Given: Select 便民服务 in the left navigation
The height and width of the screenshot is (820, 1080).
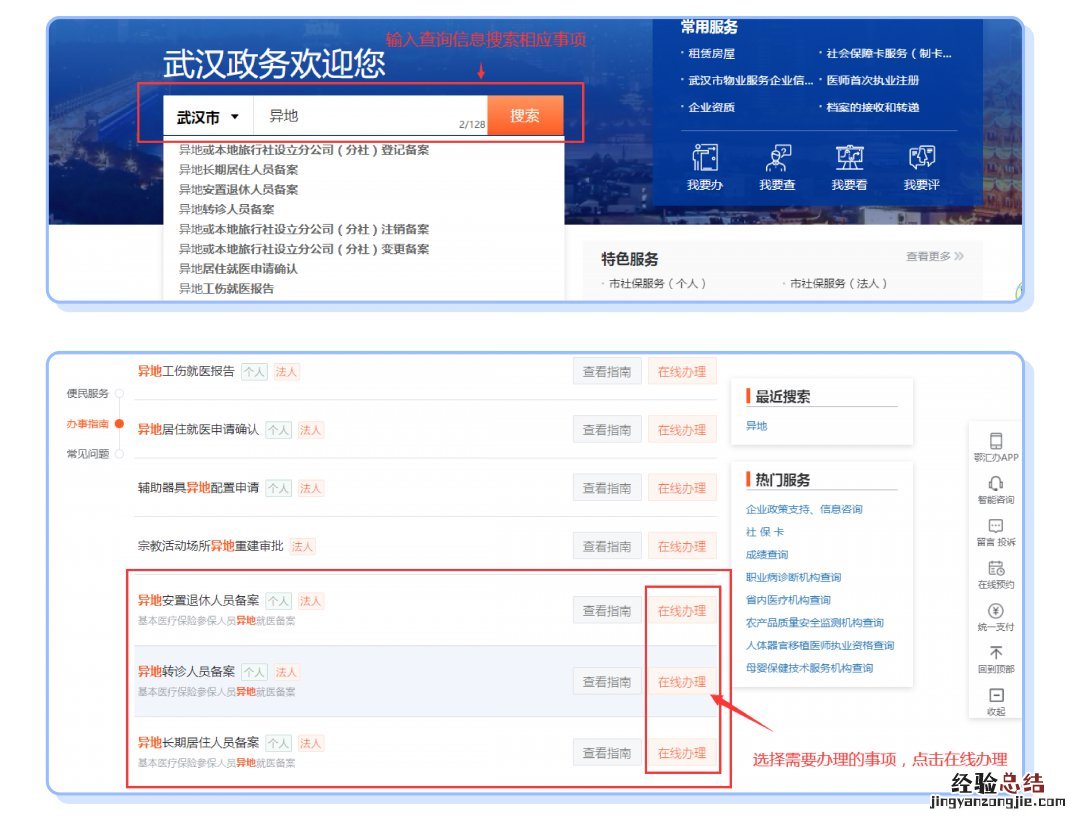Looking at the screenshot, I should (x=88, y=393).
